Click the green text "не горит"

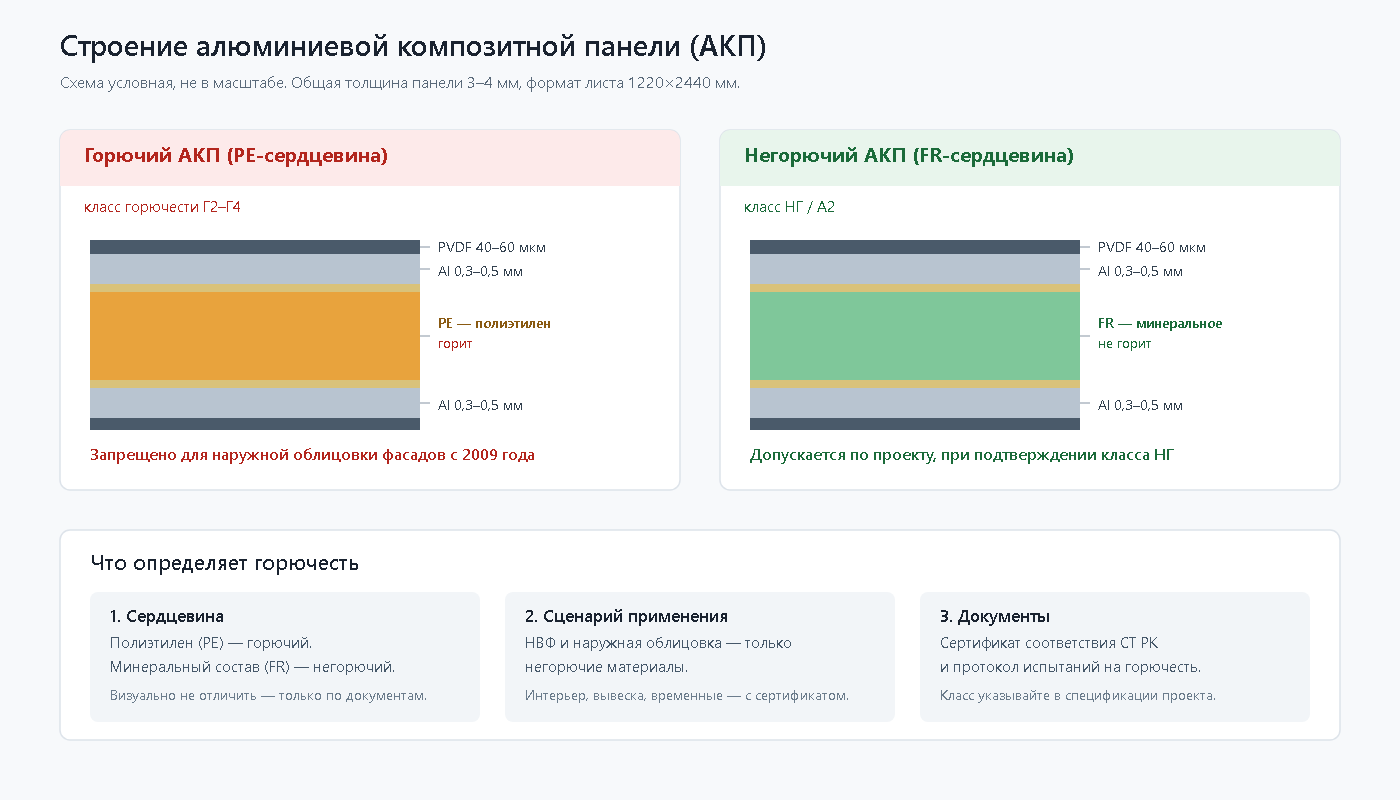pos(1125,344)
